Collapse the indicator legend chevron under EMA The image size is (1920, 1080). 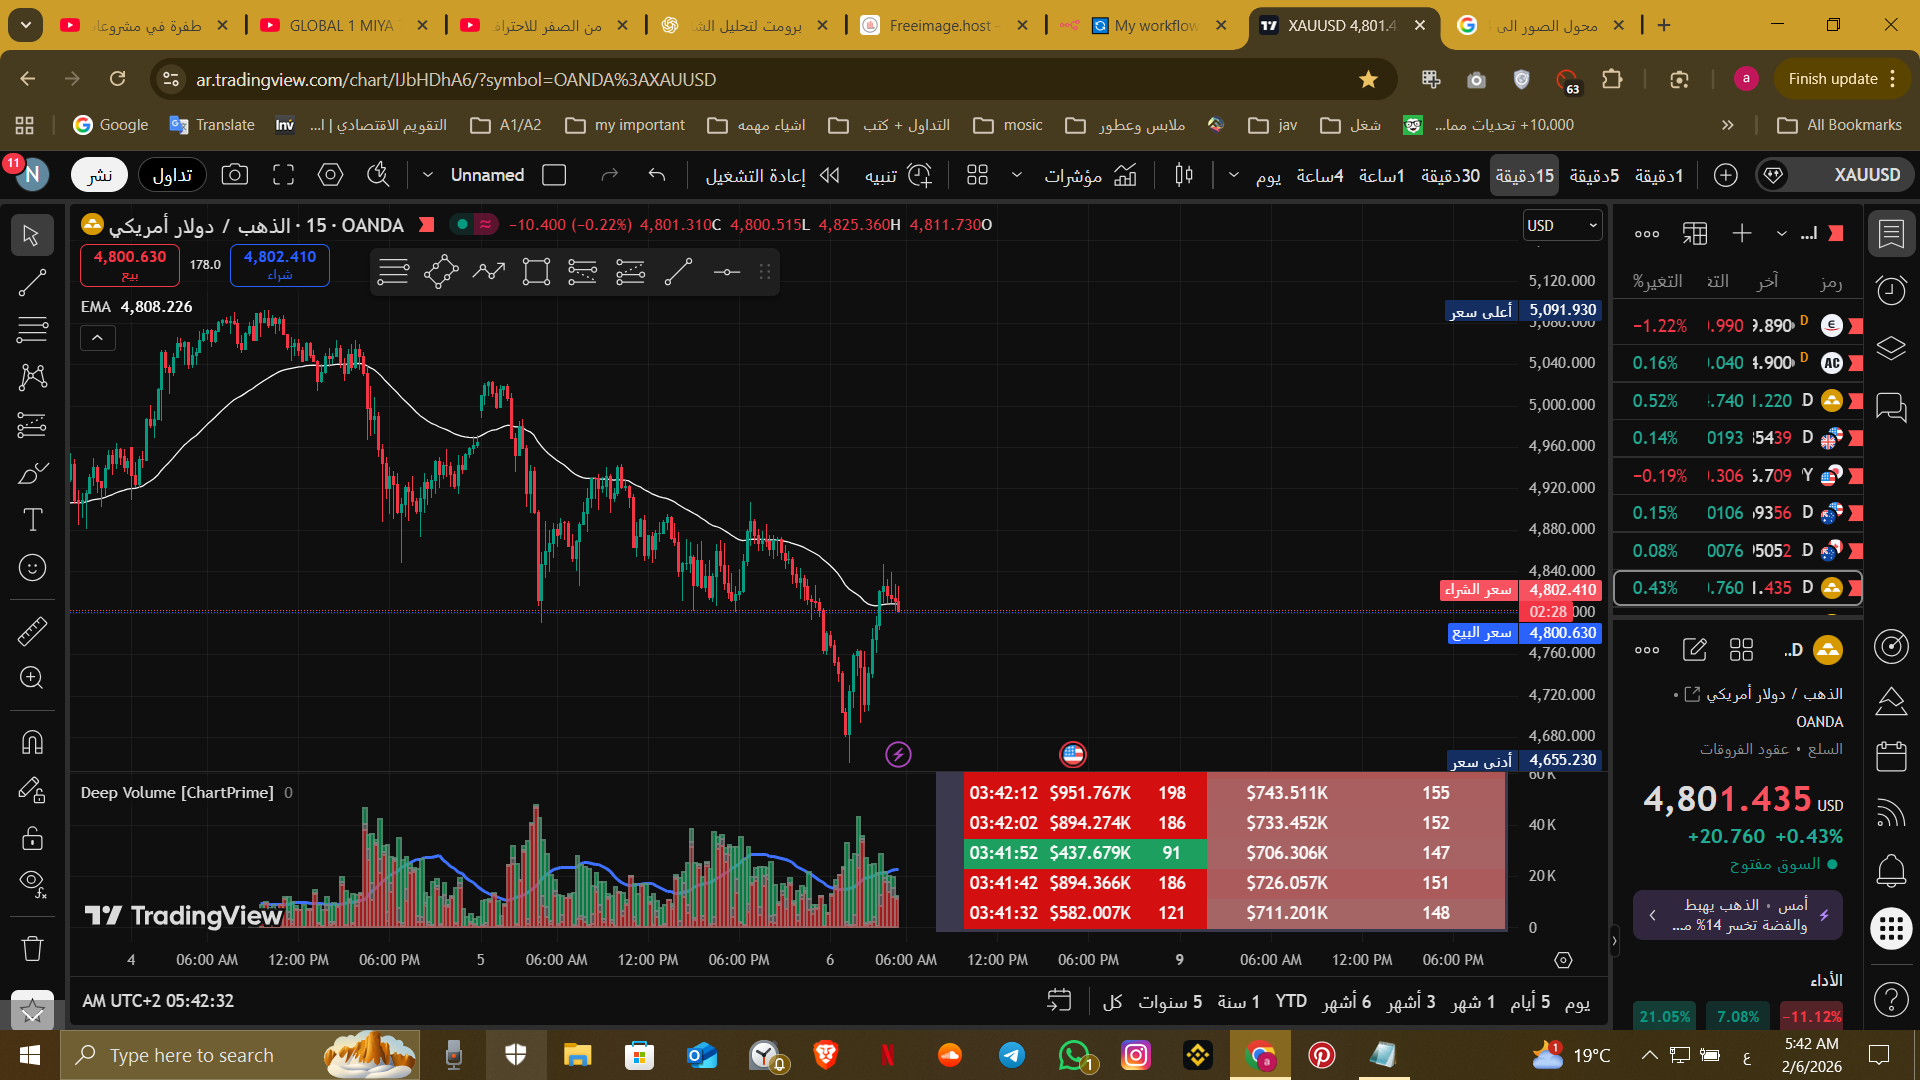click(x=97, y=339)
